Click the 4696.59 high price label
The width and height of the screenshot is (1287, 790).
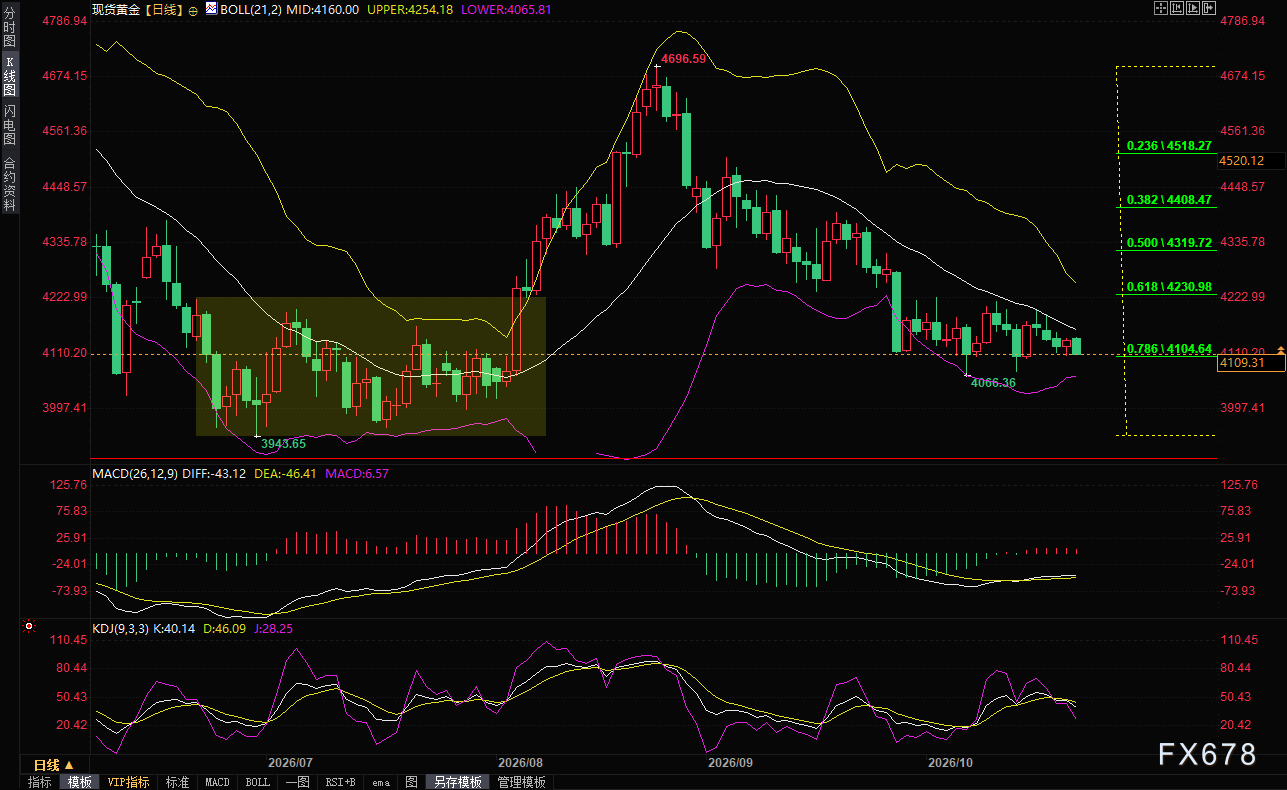click(684, 59)
